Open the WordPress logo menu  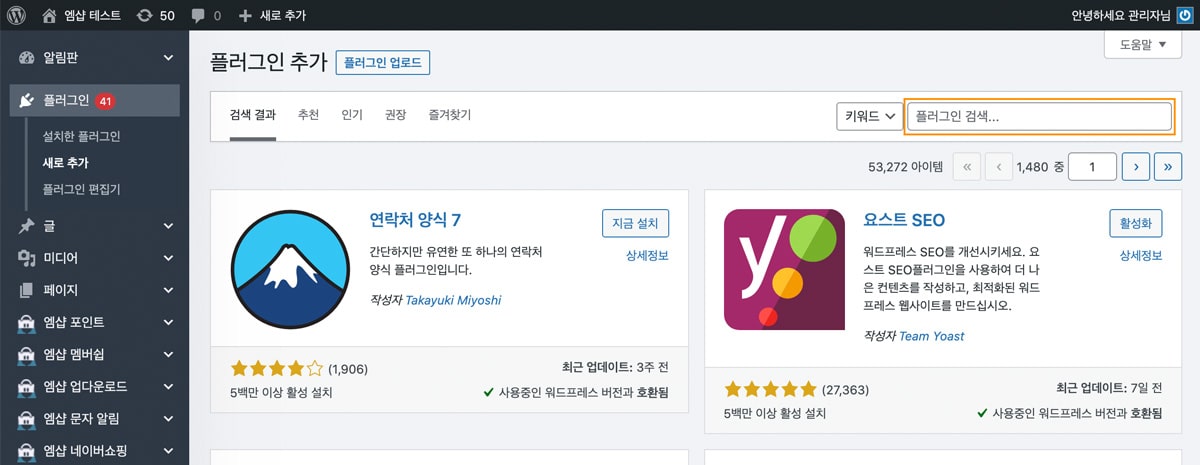point(17,15)
